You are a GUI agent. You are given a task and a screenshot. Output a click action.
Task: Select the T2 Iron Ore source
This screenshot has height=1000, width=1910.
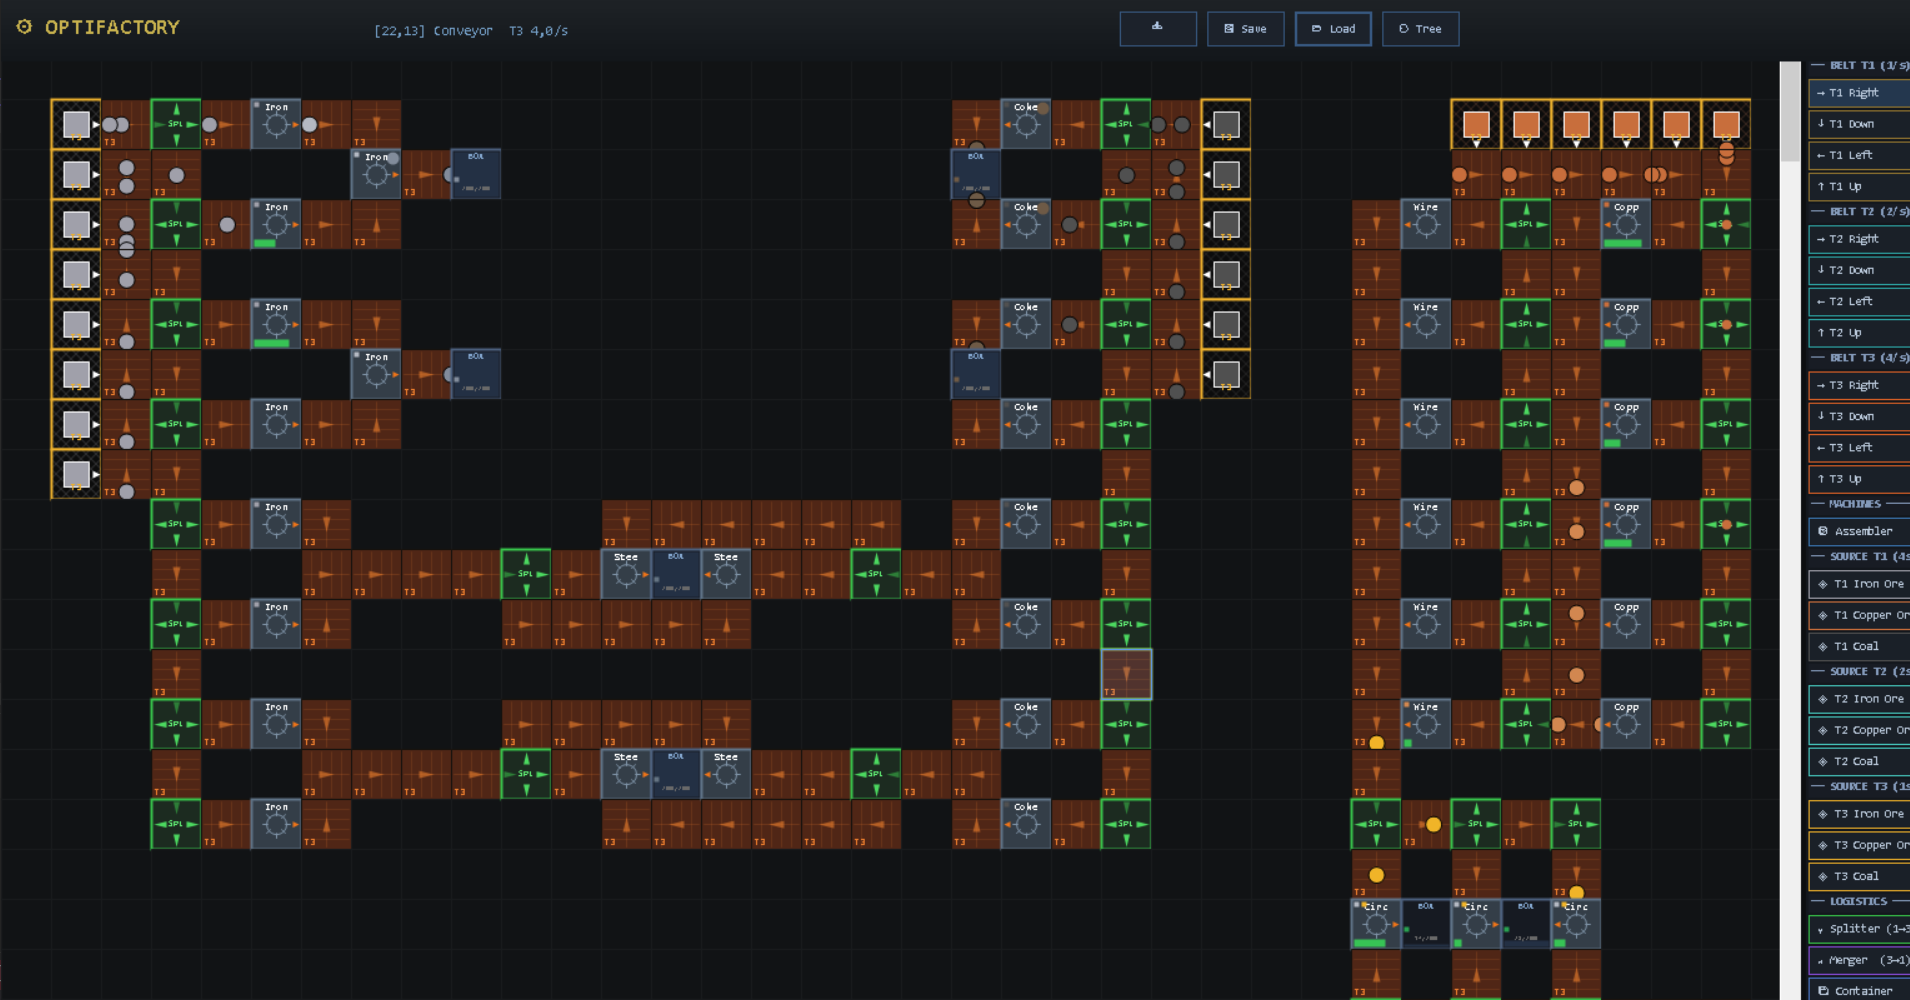coord(1860,699)
